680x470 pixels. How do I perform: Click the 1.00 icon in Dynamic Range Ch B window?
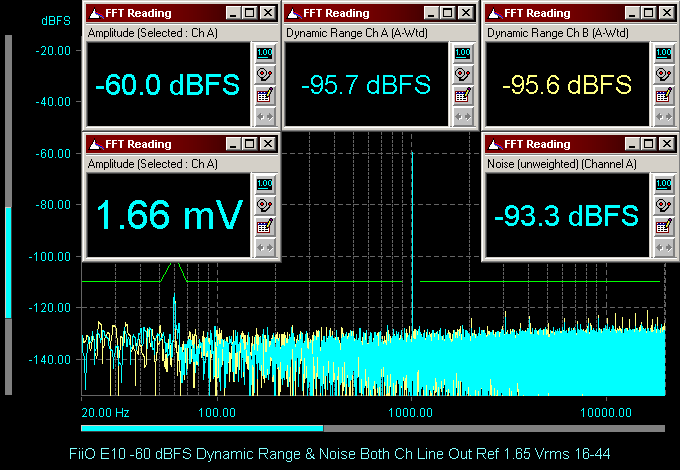coord(664,53)
